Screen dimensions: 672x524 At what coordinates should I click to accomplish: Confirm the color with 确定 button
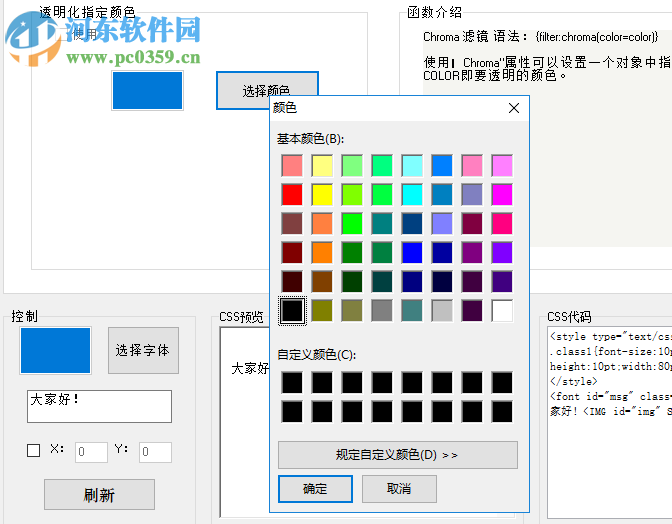(x=315, y=489)
